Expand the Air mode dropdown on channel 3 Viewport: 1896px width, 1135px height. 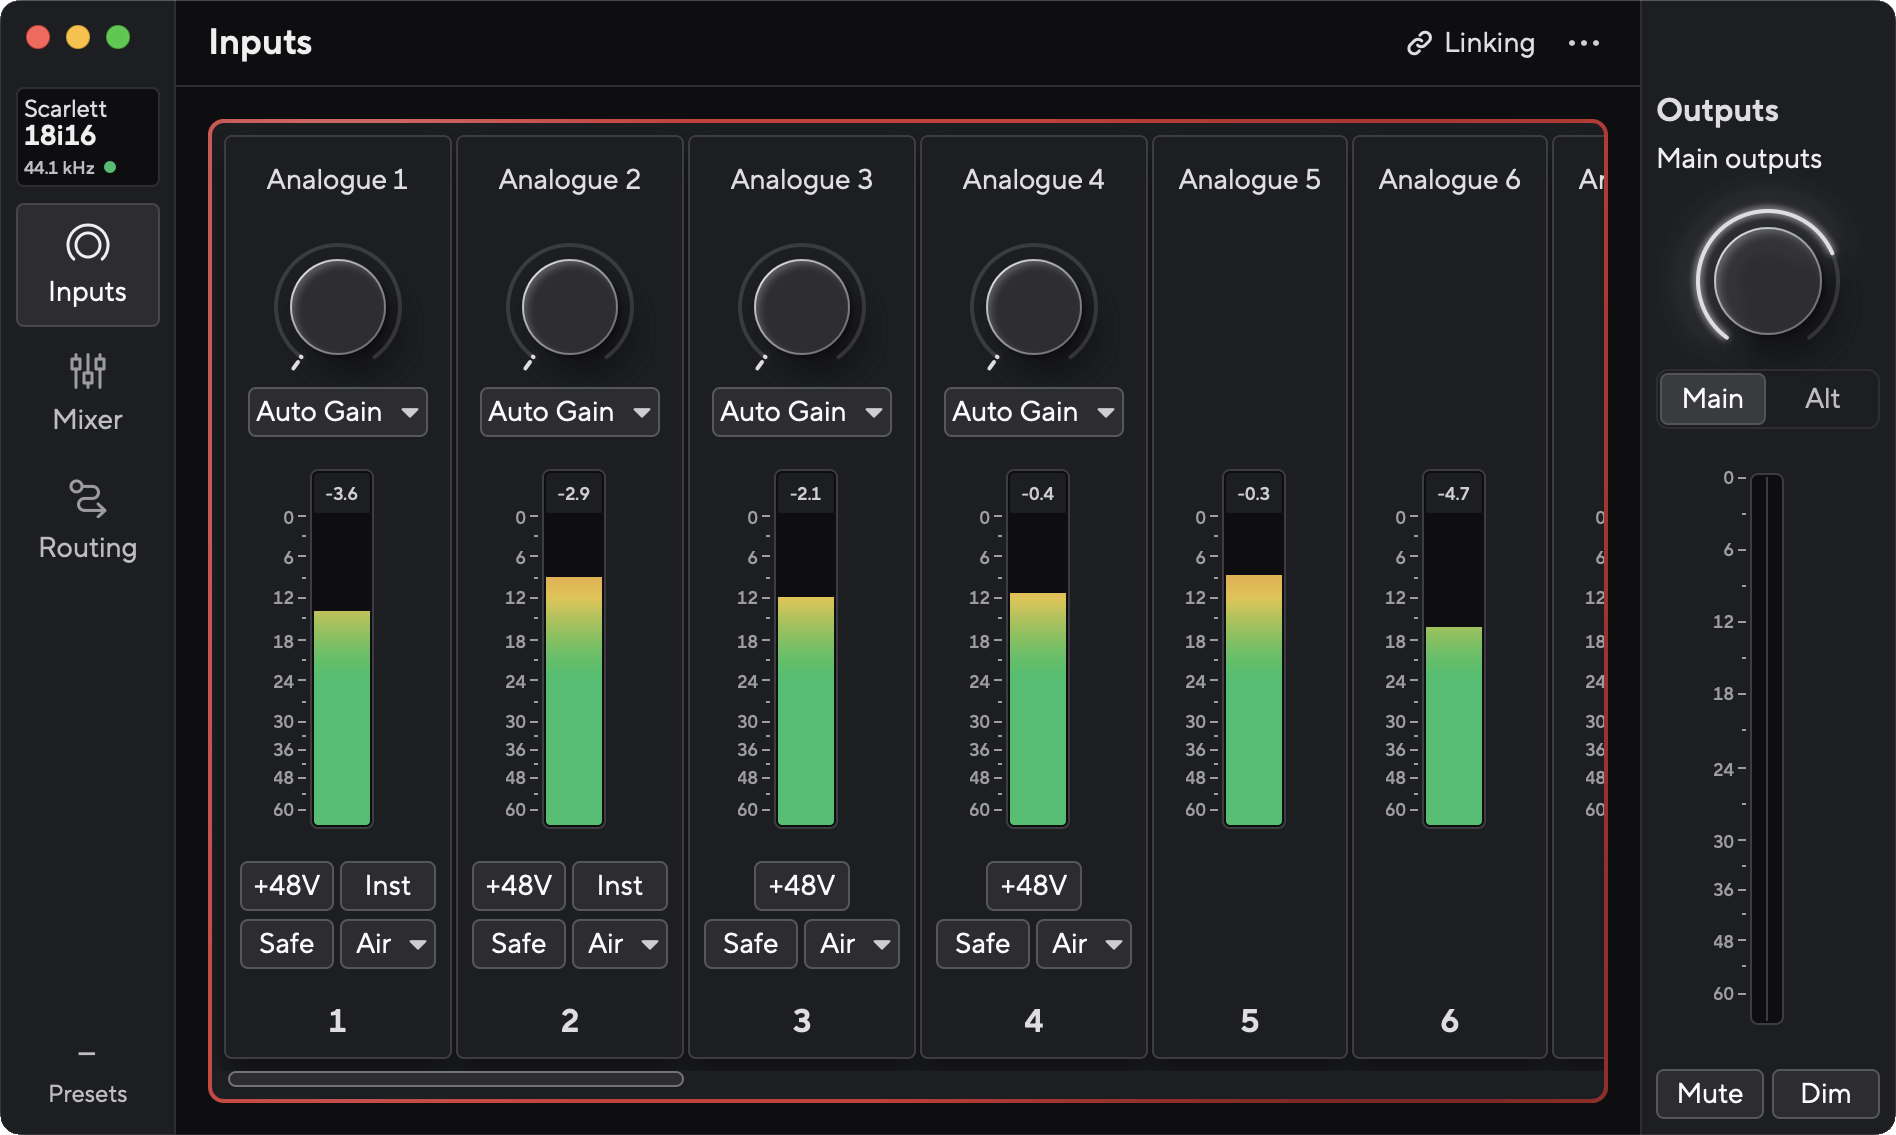point(852,944)
